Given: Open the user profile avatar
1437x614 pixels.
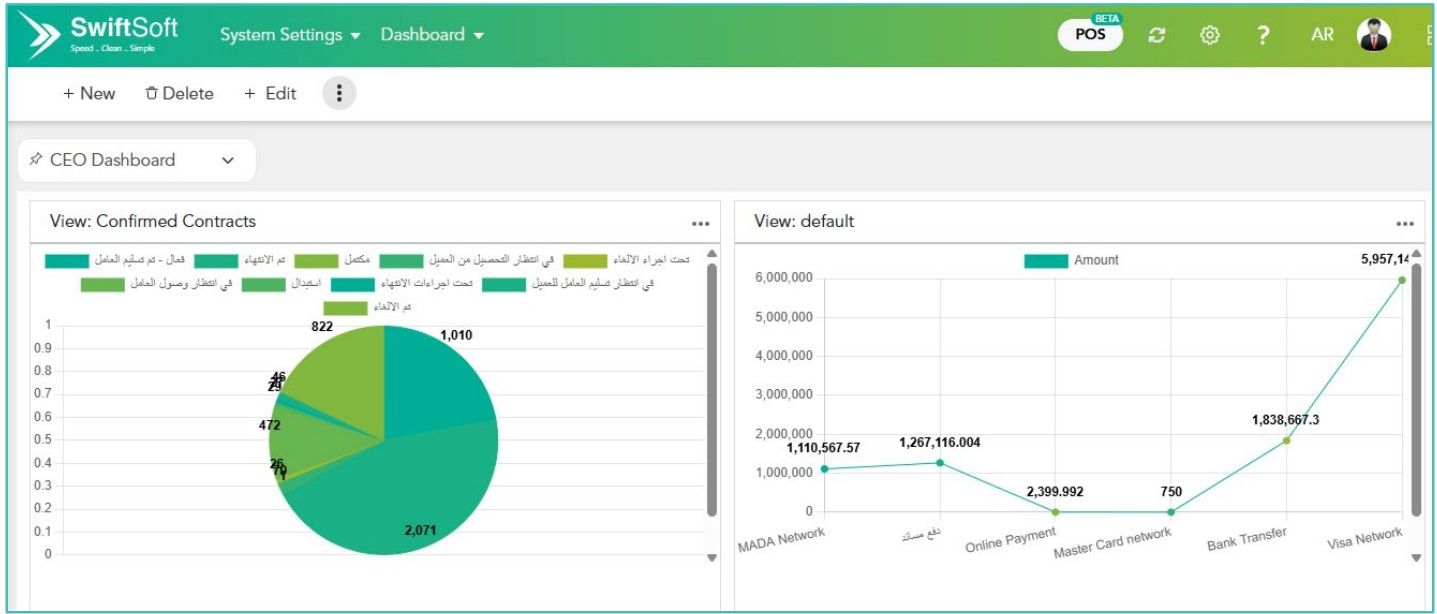Looking at the screenshot, I should [1374, 35].
